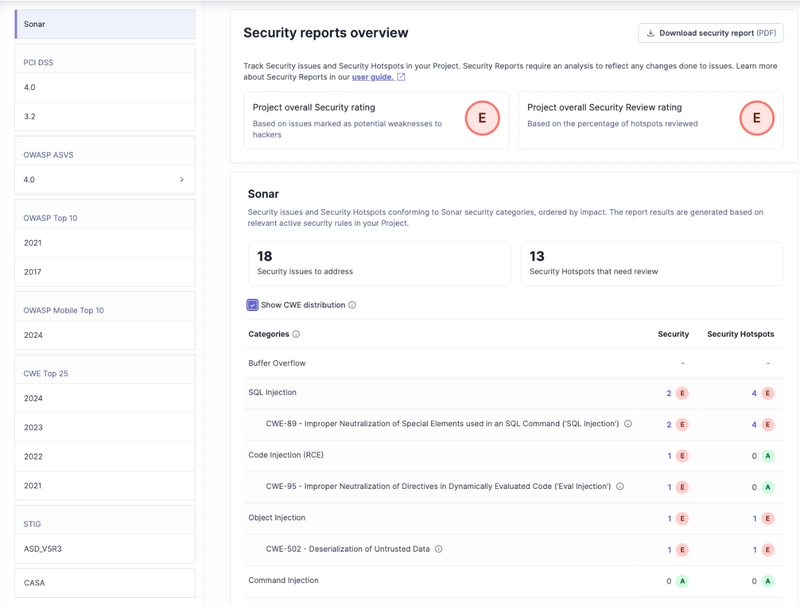
Task: Click info icon next to Categories header
Action: click(x=296, y=334)
